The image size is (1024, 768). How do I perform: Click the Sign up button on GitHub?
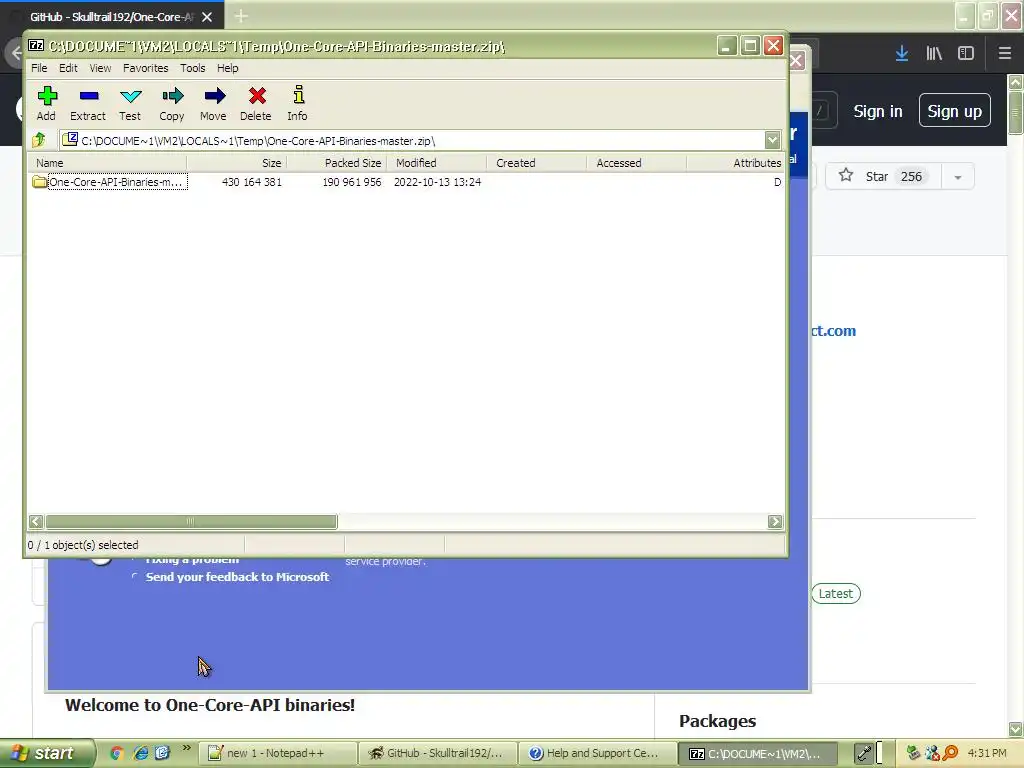(x=954, y=110)
